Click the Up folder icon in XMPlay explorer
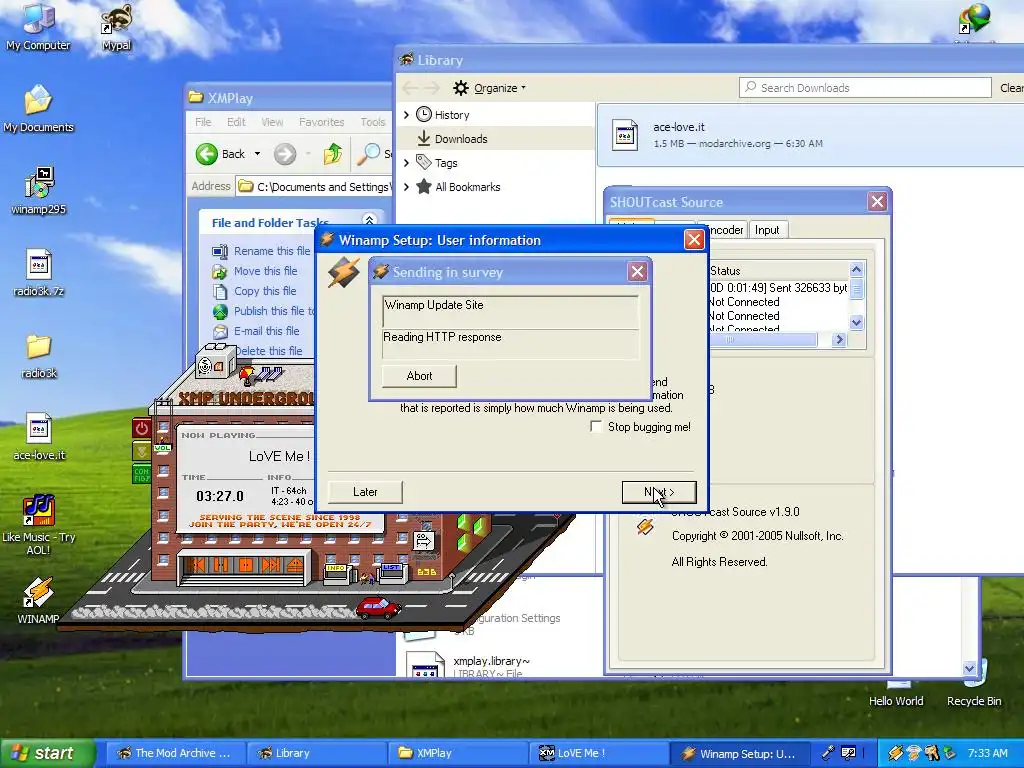 pos(333,154)
